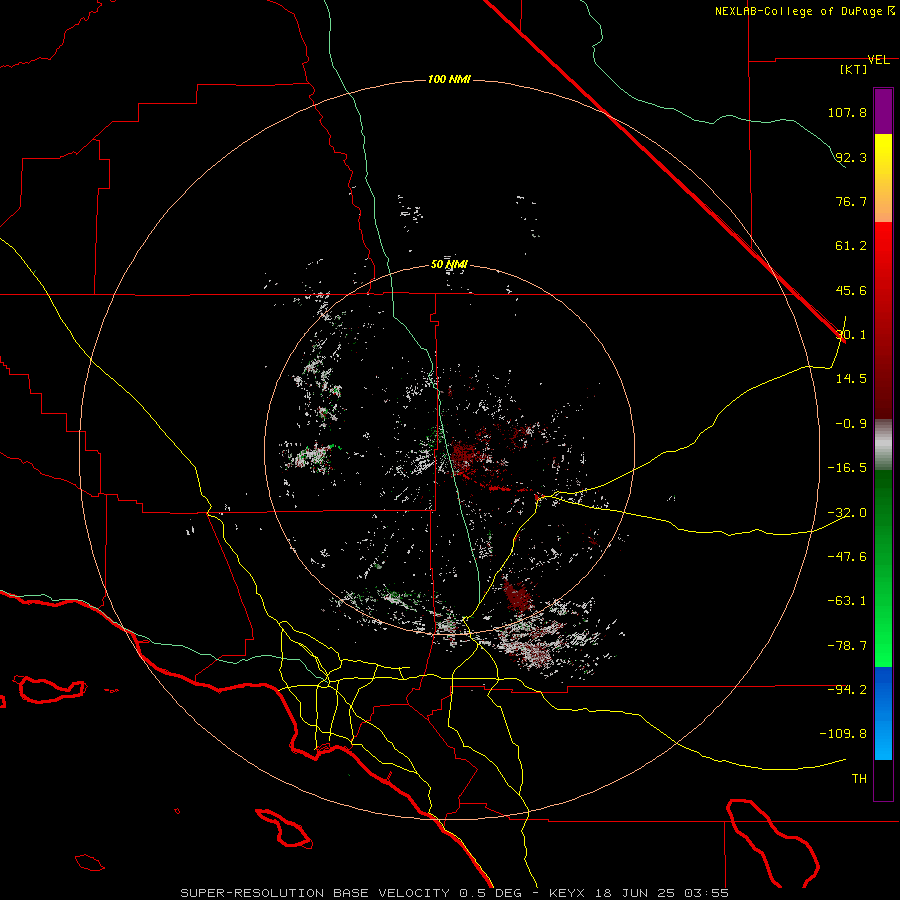Click the gray zero-velocity segment of color bar
This screenshot has height=900, width=900.
click(883, 445)
